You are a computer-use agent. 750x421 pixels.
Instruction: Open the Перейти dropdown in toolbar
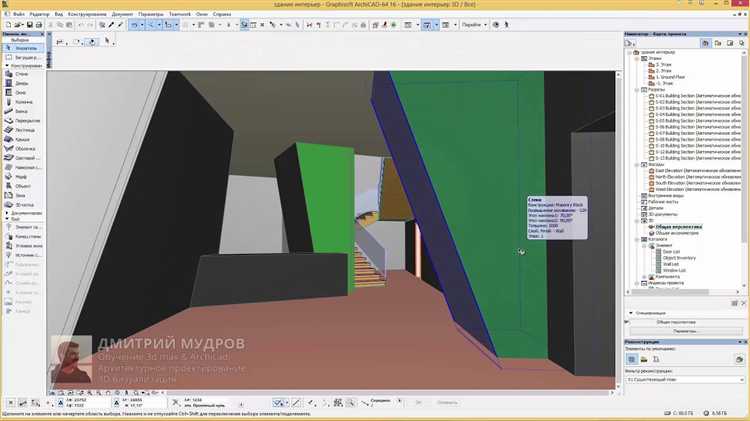click(x=474, y=25)
